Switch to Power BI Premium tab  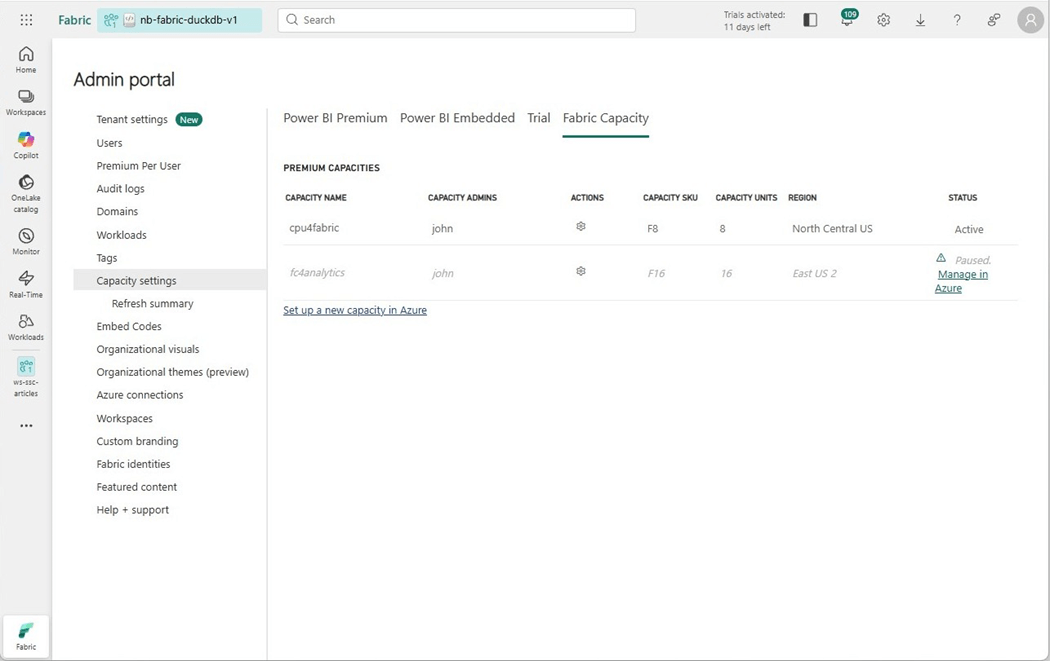pos(335,118)
